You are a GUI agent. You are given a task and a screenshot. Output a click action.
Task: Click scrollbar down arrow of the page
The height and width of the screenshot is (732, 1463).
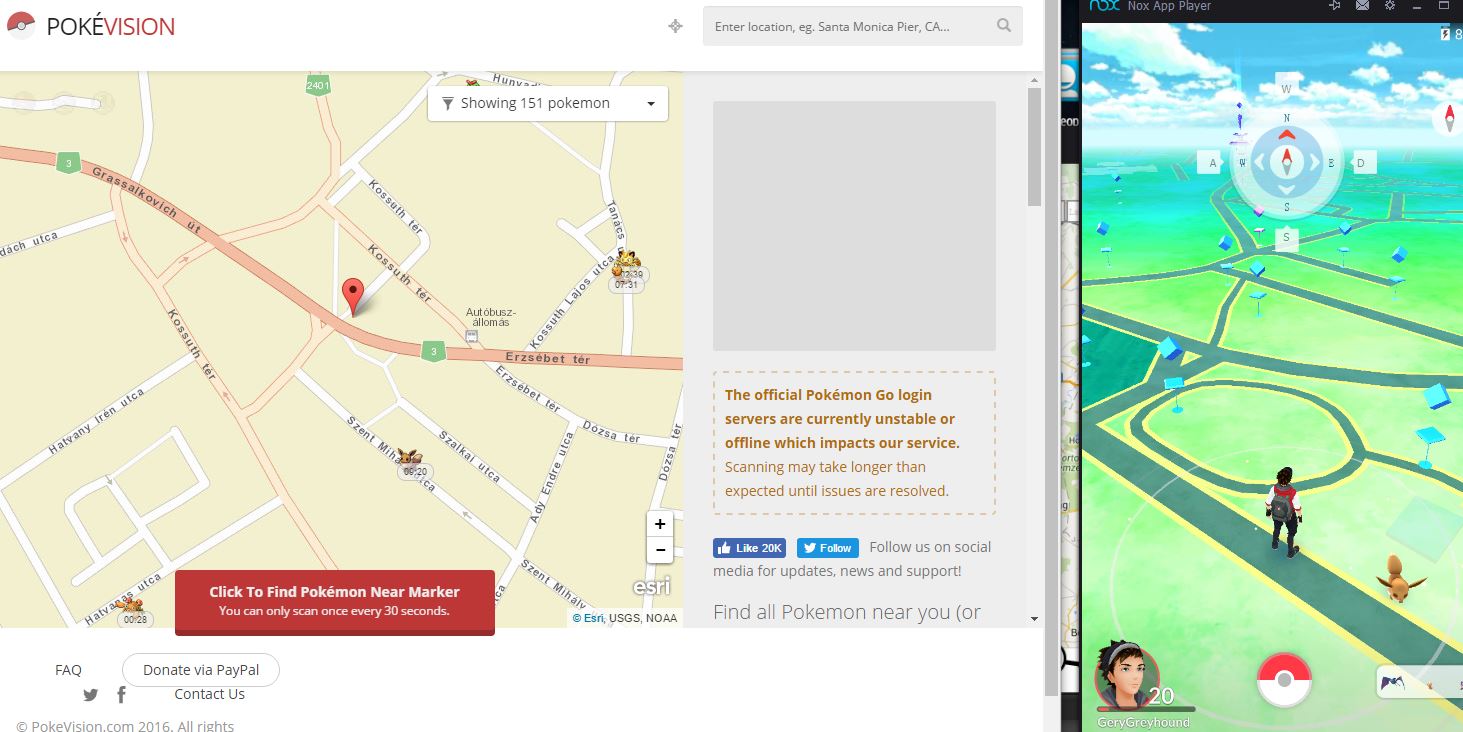(1035, 619)
